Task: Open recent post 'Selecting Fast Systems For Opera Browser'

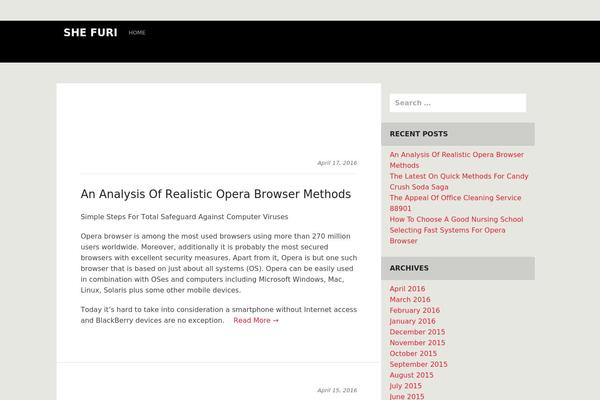Action: (x=447, y=235)
